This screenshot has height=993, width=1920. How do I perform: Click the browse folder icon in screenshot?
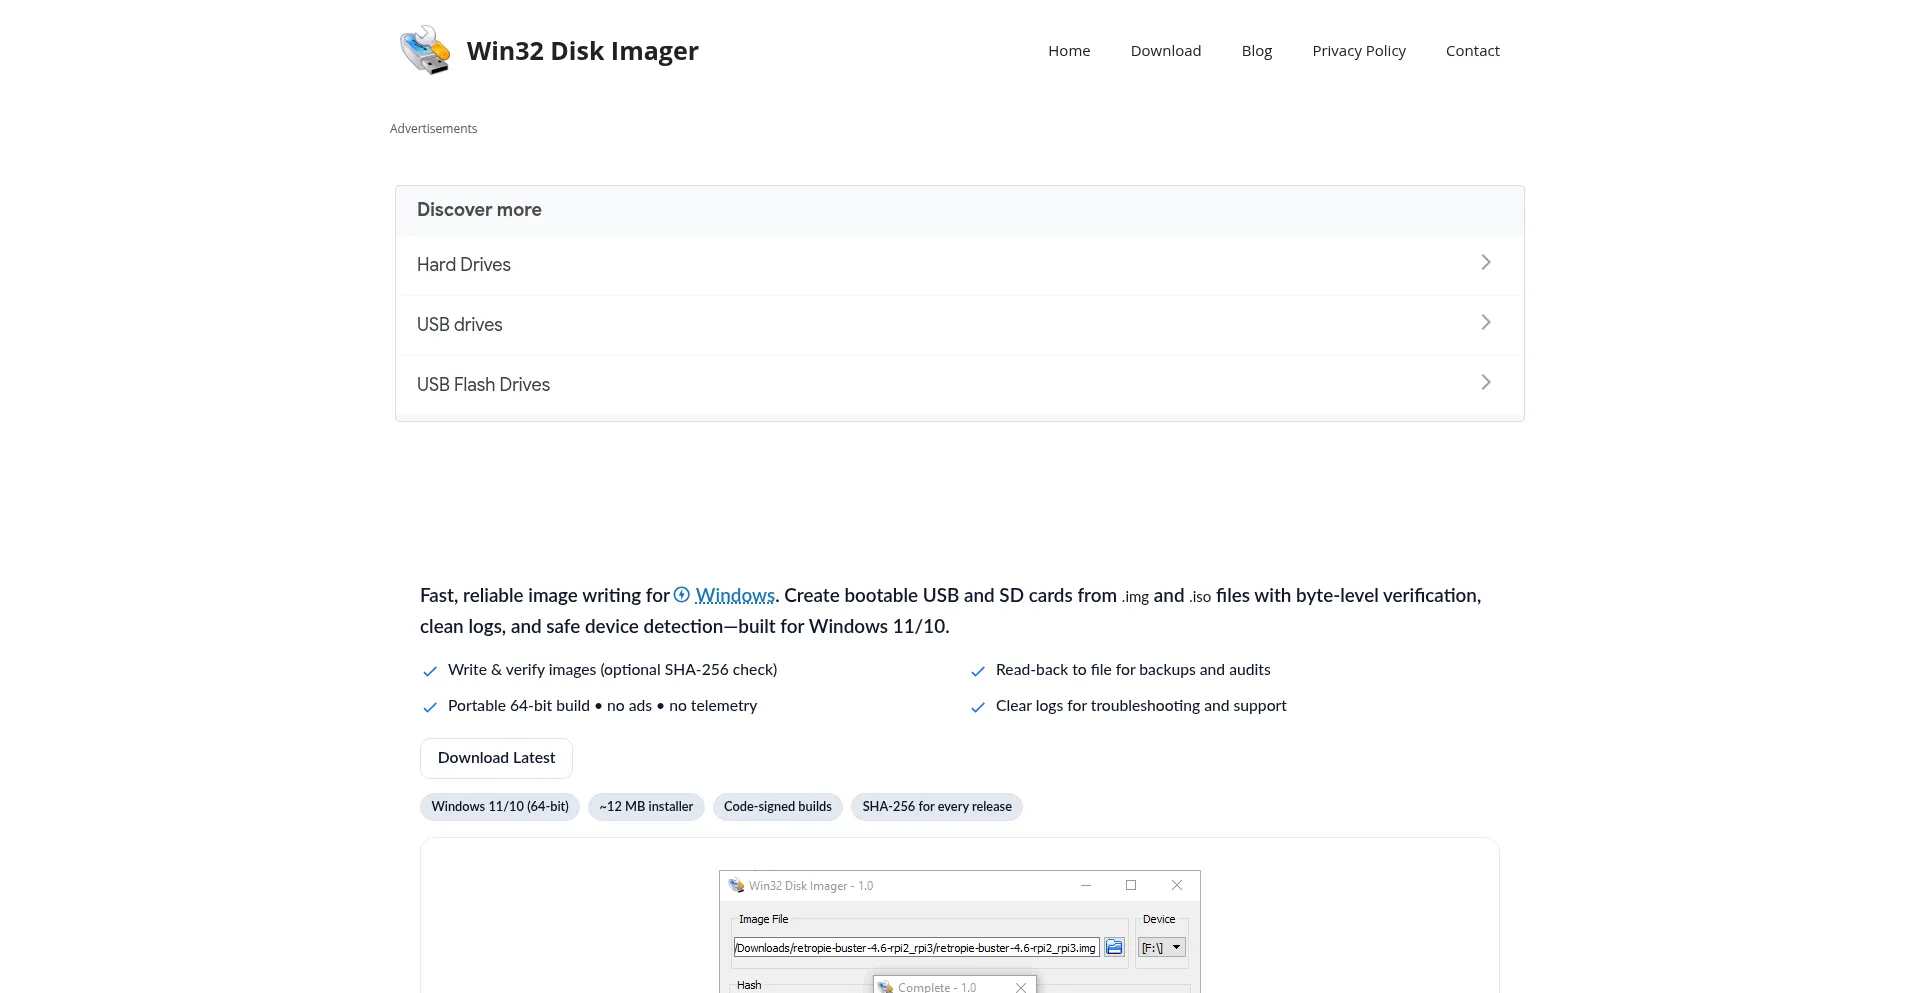[1114, 947]
